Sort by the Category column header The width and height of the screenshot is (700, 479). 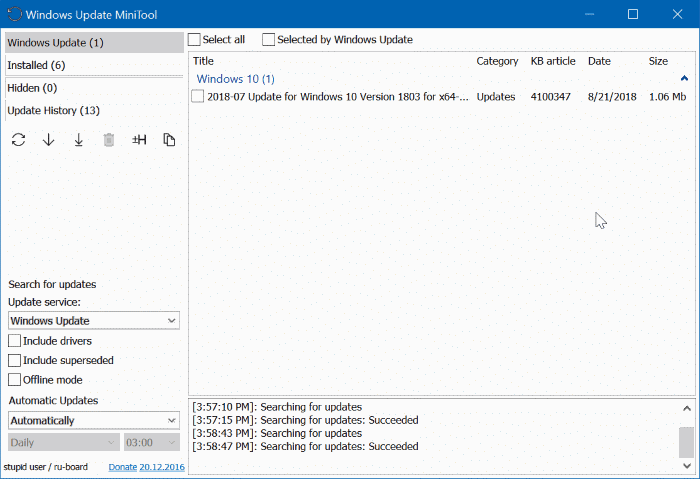pyautogui.click(x=497, y=61)
